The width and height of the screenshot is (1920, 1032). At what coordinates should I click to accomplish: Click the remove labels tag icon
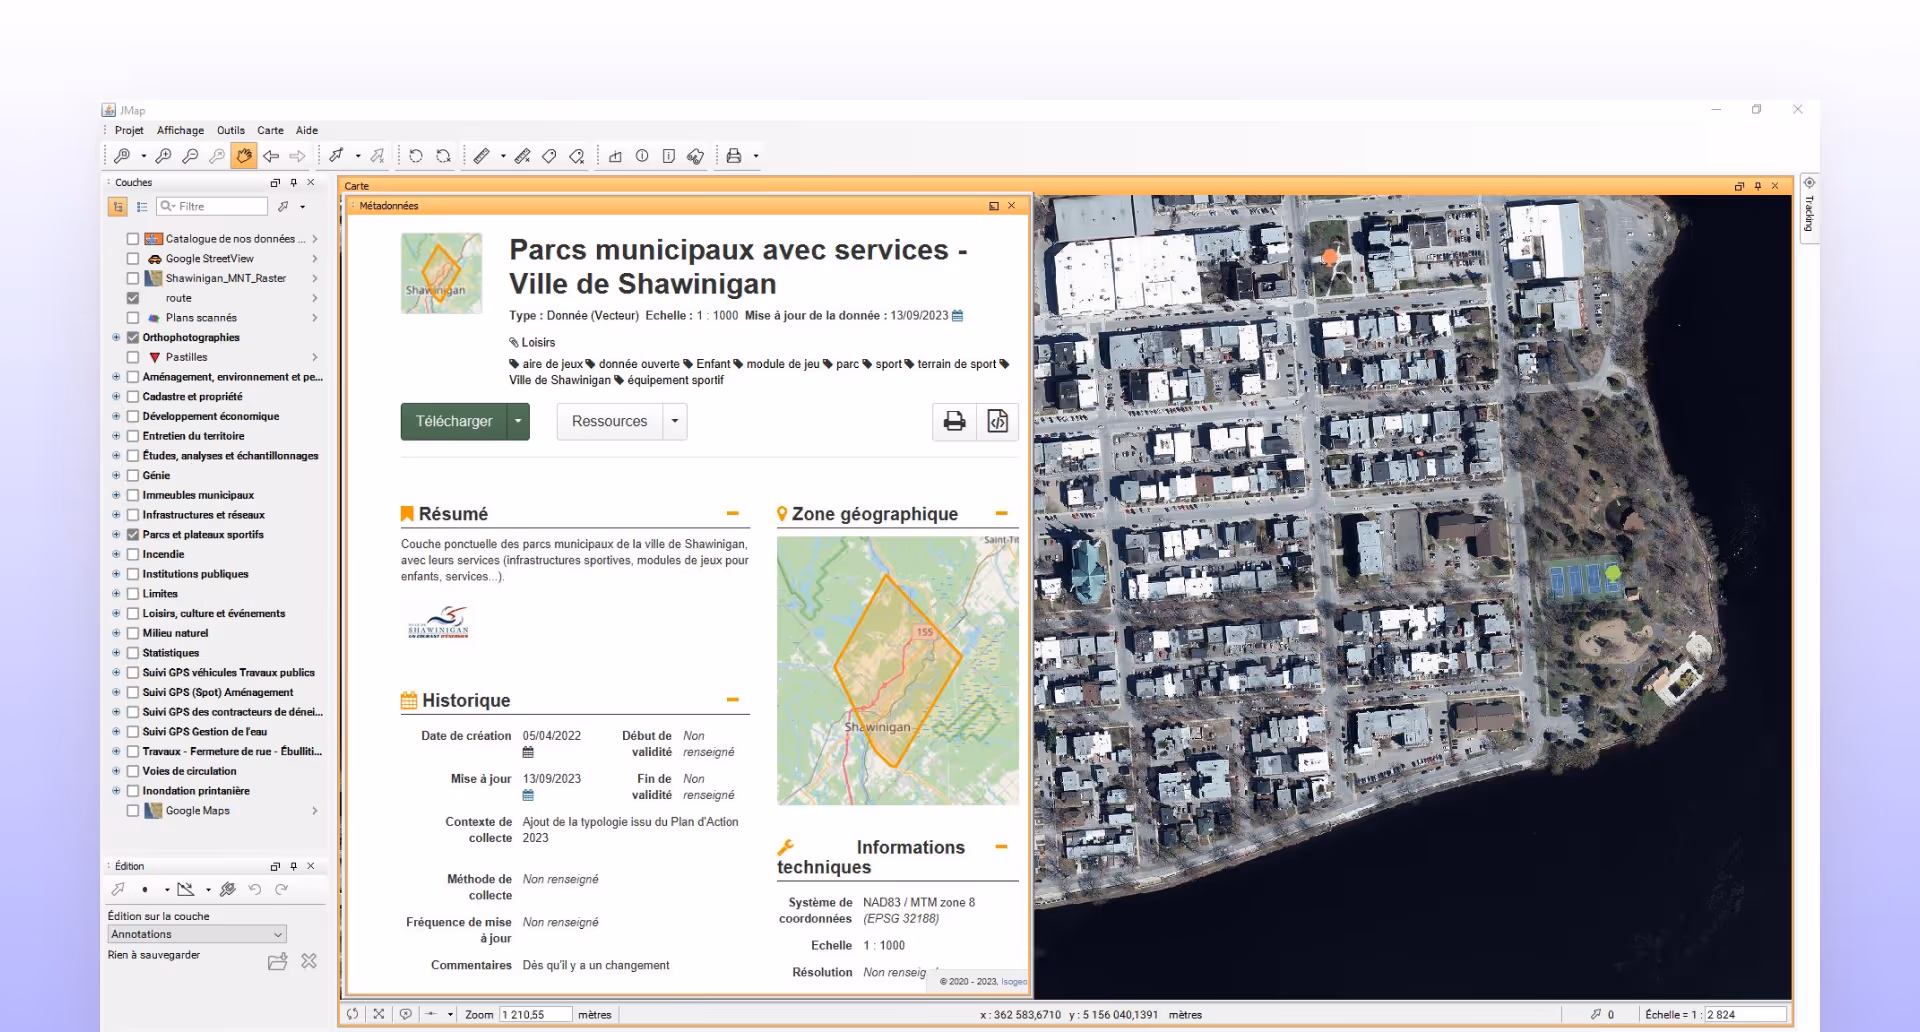pyautogui.click(x=577, y=156)
